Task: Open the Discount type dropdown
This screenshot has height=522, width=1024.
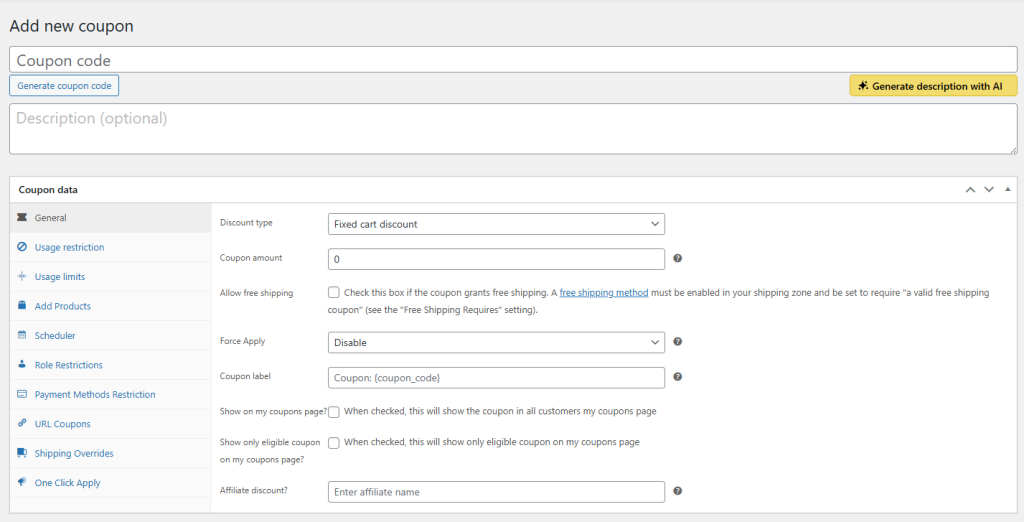Action: pyautogui.click(x=496, y=224)
